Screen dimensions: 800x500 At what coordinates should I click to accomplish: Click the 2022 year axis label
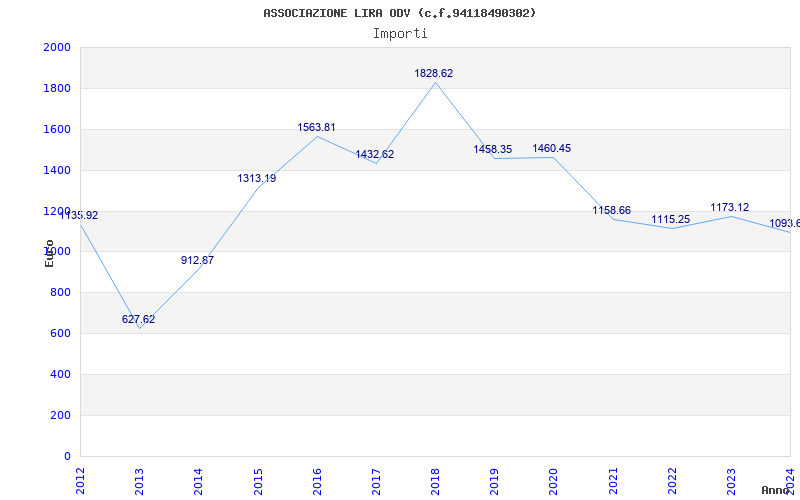pos(672,481)
